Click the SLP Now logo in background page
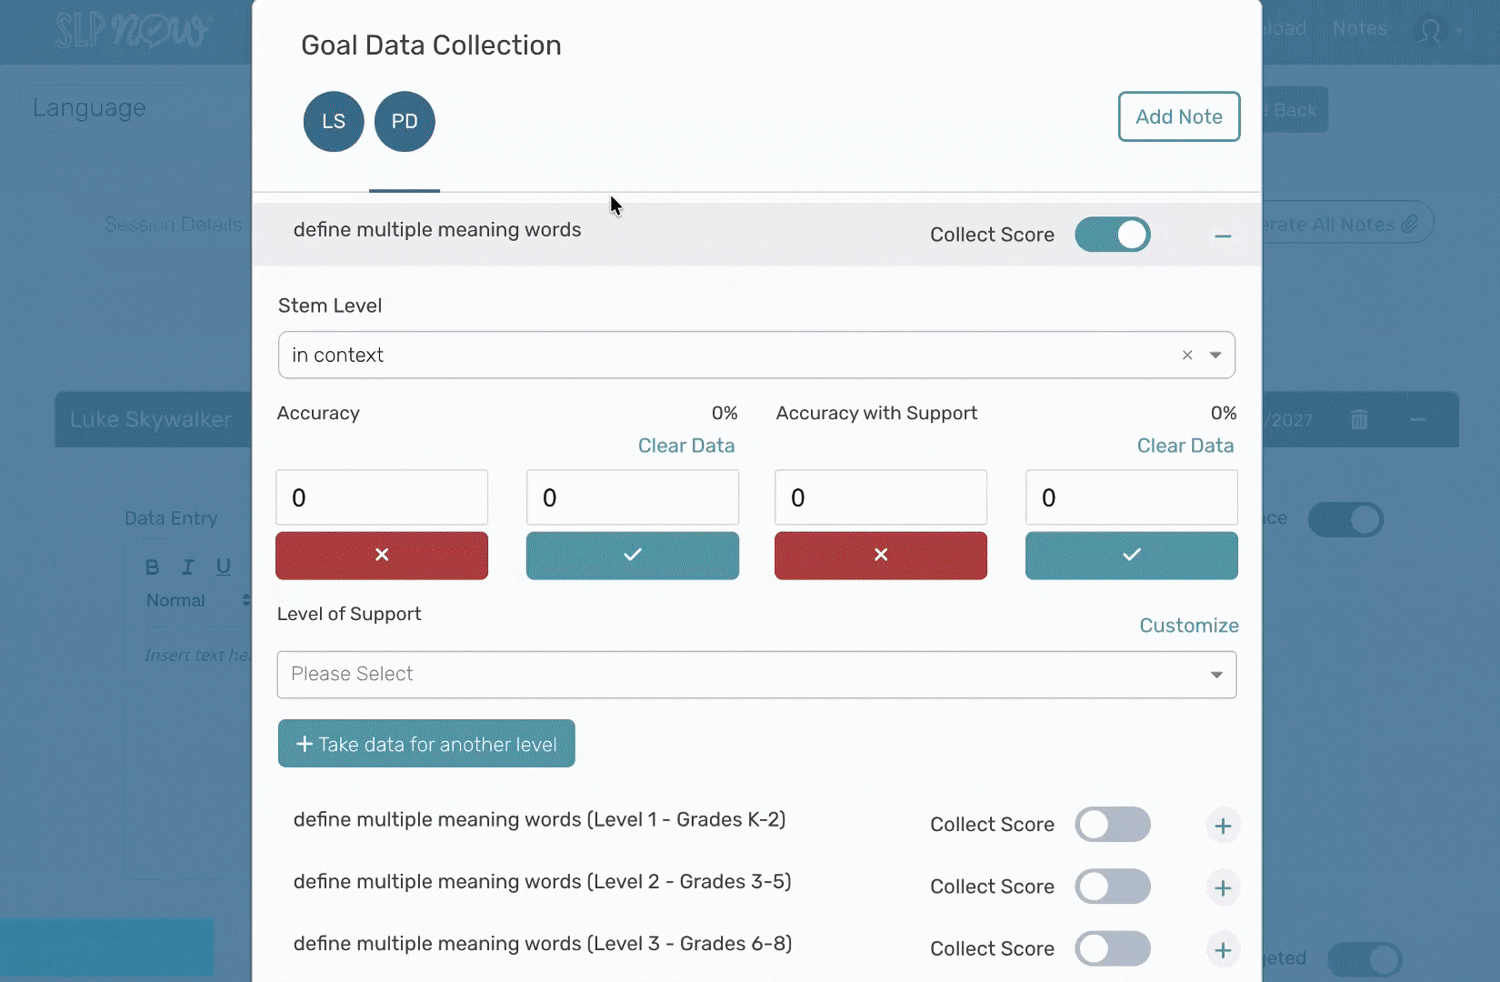The height and width of the screenshot is (982, 1500). point(133,31)
